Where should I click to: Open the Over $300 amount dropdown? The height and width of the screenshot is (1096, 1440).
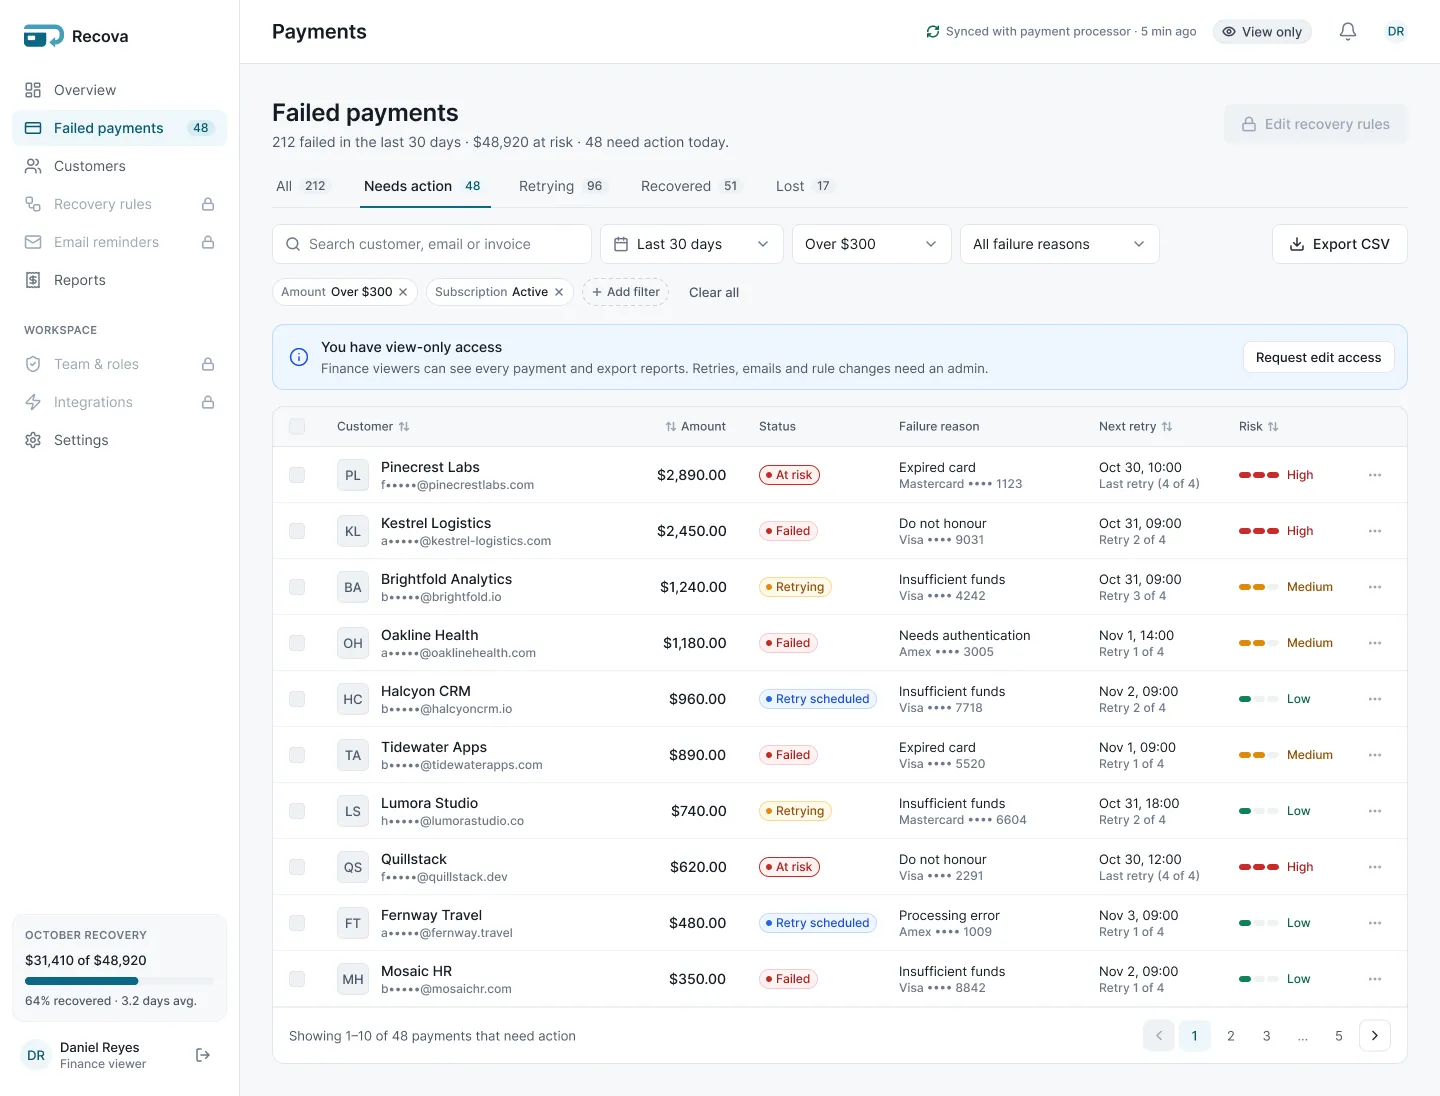(x=872, y=244)
